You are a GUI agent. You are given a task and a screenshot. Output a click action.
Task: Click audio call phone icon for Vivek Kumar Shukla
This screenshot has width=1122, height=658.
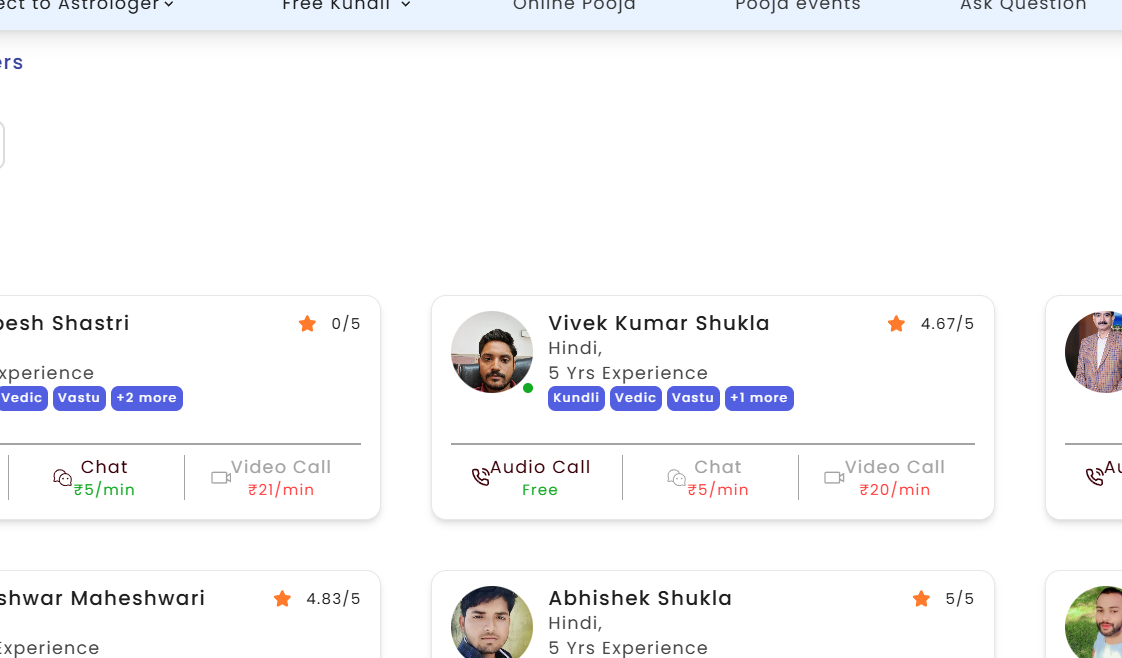tap(481, 477)
